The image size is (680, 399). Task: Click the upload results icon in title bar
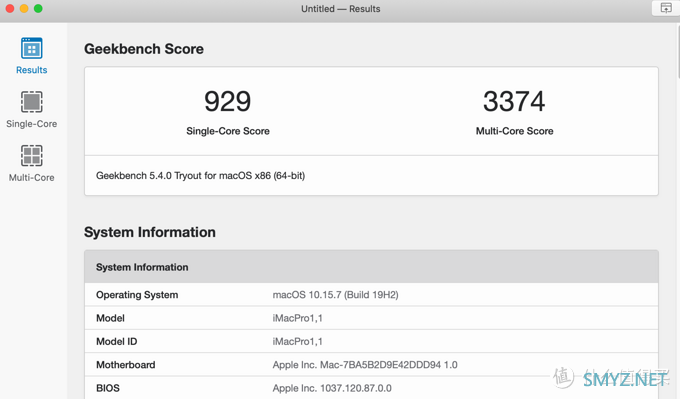point(666,8)
